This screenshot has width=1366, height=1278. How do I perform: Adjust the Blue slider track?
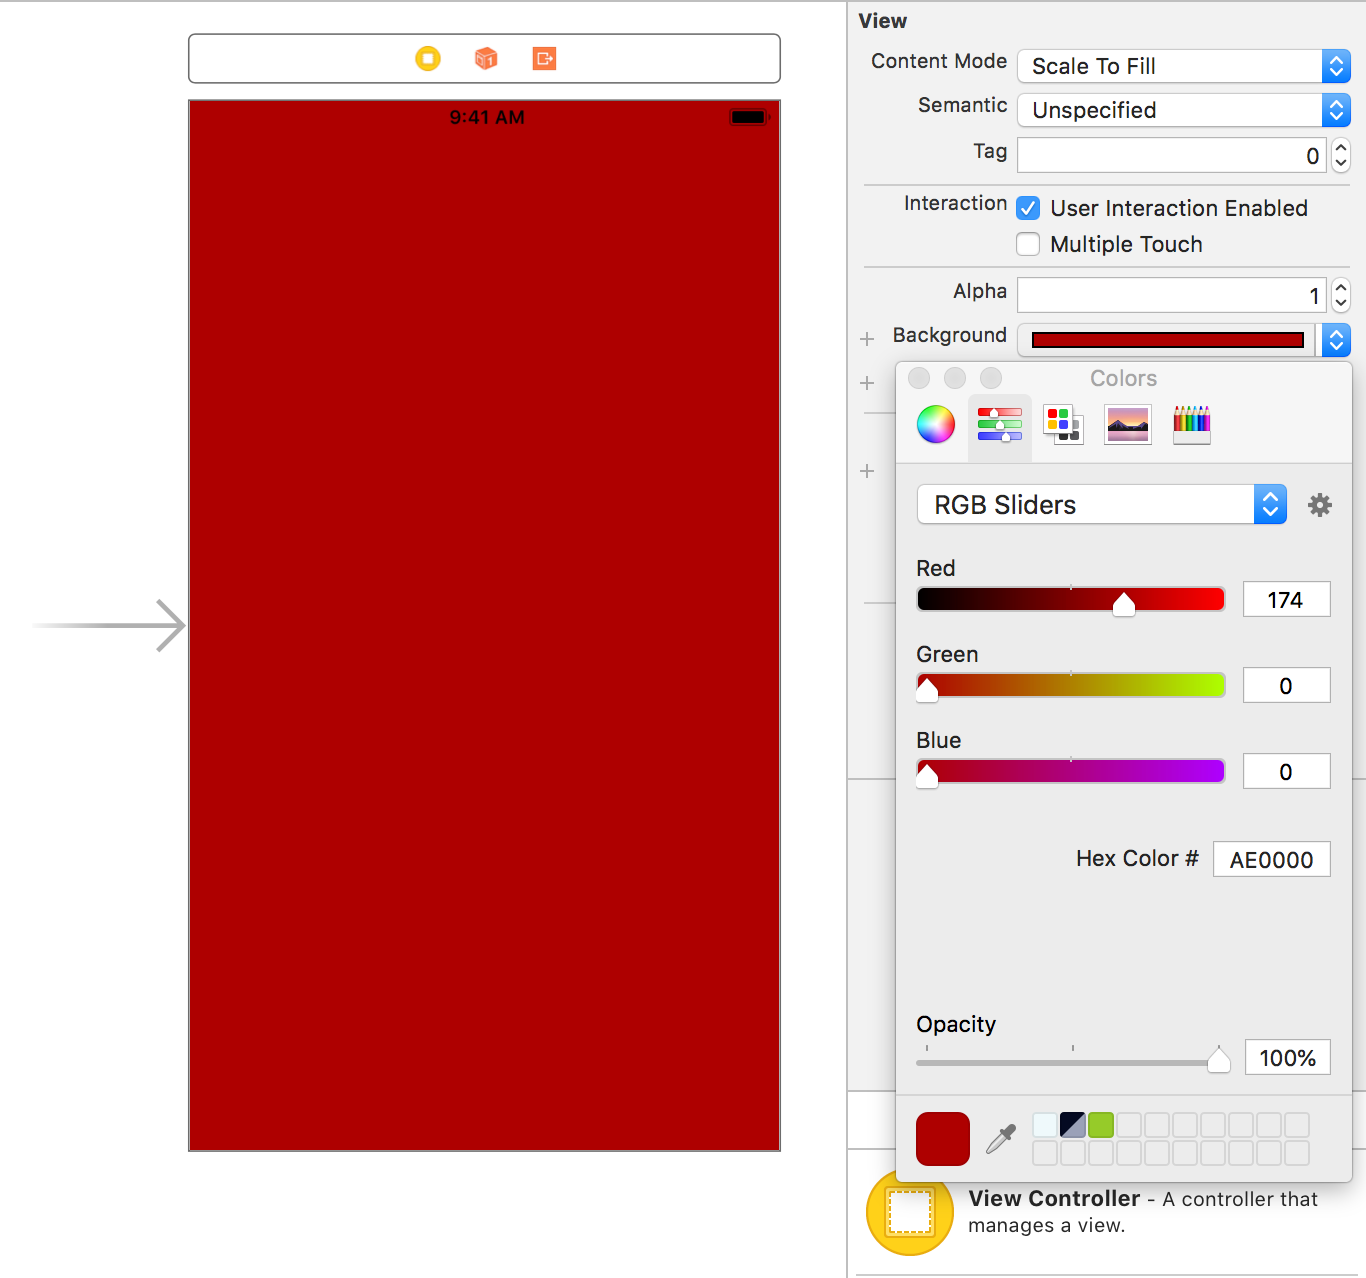tap(1071, 771)
